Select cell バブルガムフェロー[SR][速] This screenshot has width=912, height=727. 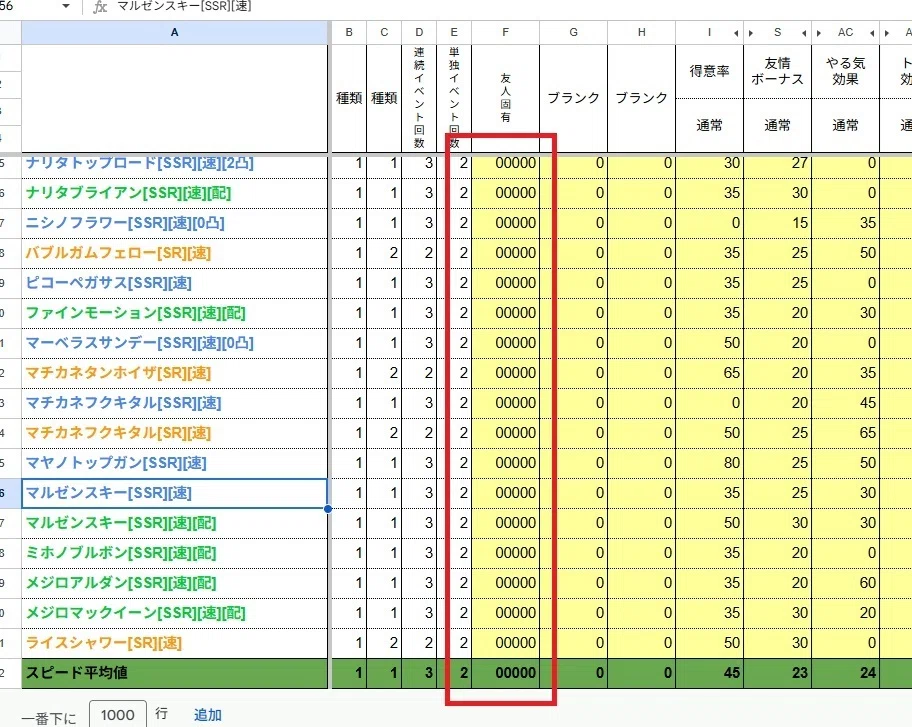[x=174, y=253]
